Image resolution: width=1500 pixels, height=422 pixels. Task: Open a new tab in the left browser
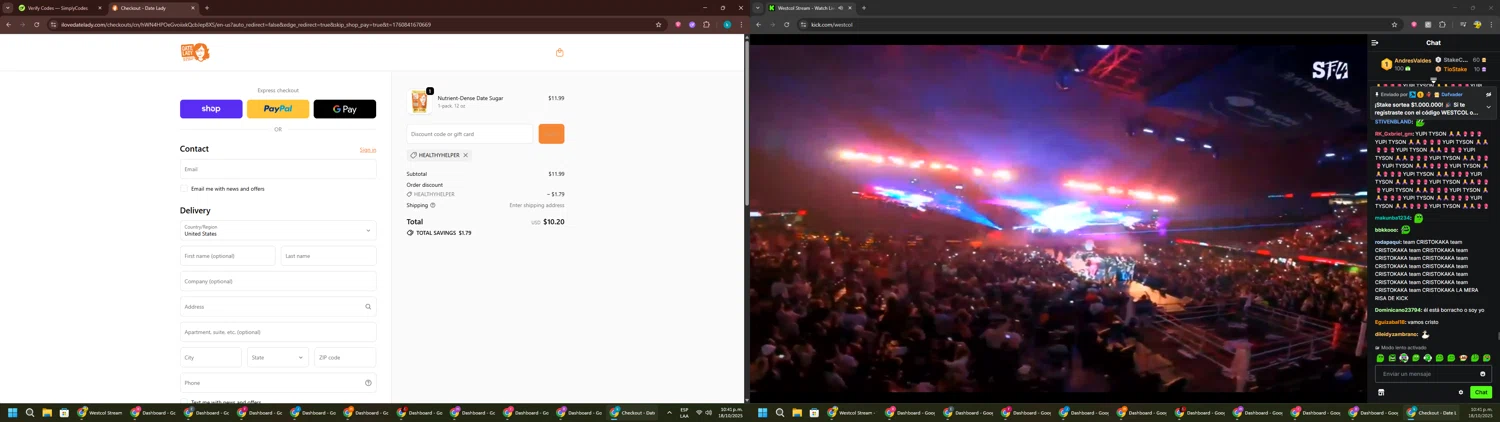coord(207,8)
